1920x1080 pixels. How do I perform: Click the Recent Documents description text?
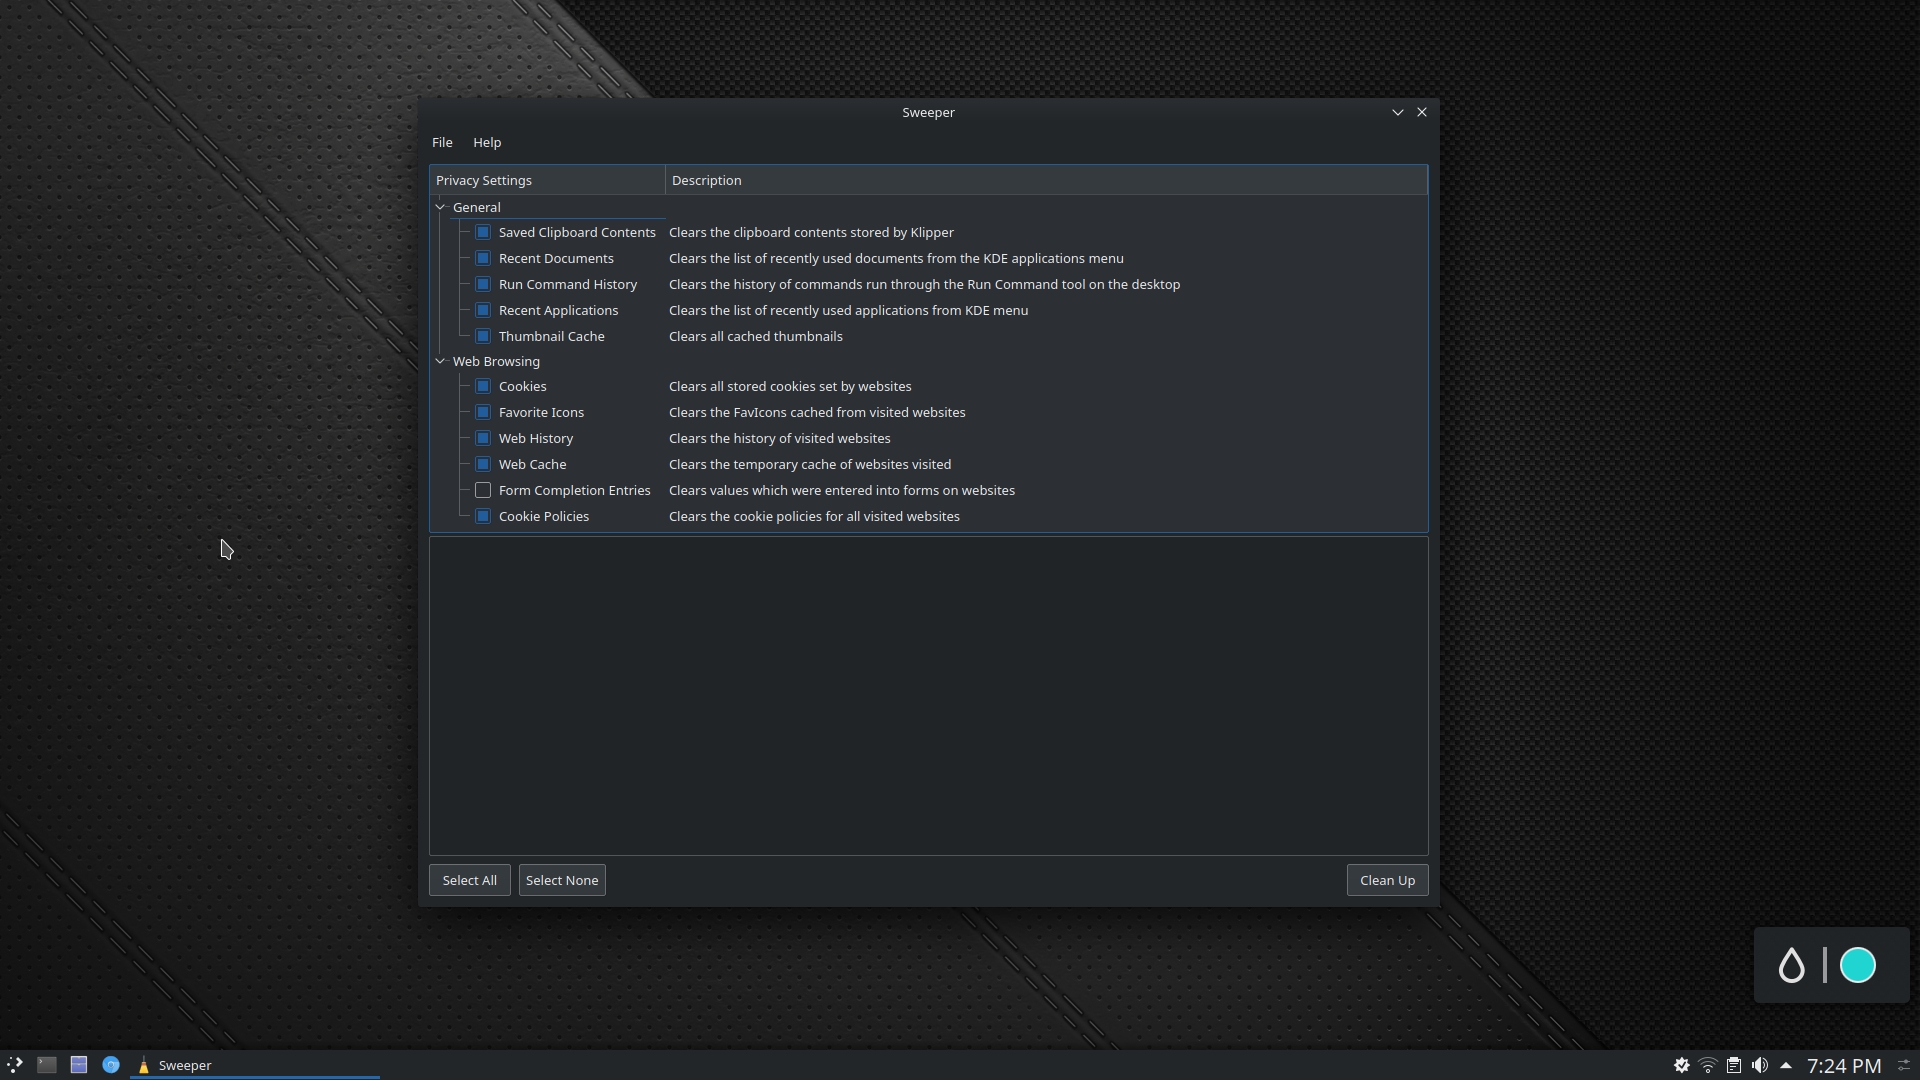coord(896,258)
